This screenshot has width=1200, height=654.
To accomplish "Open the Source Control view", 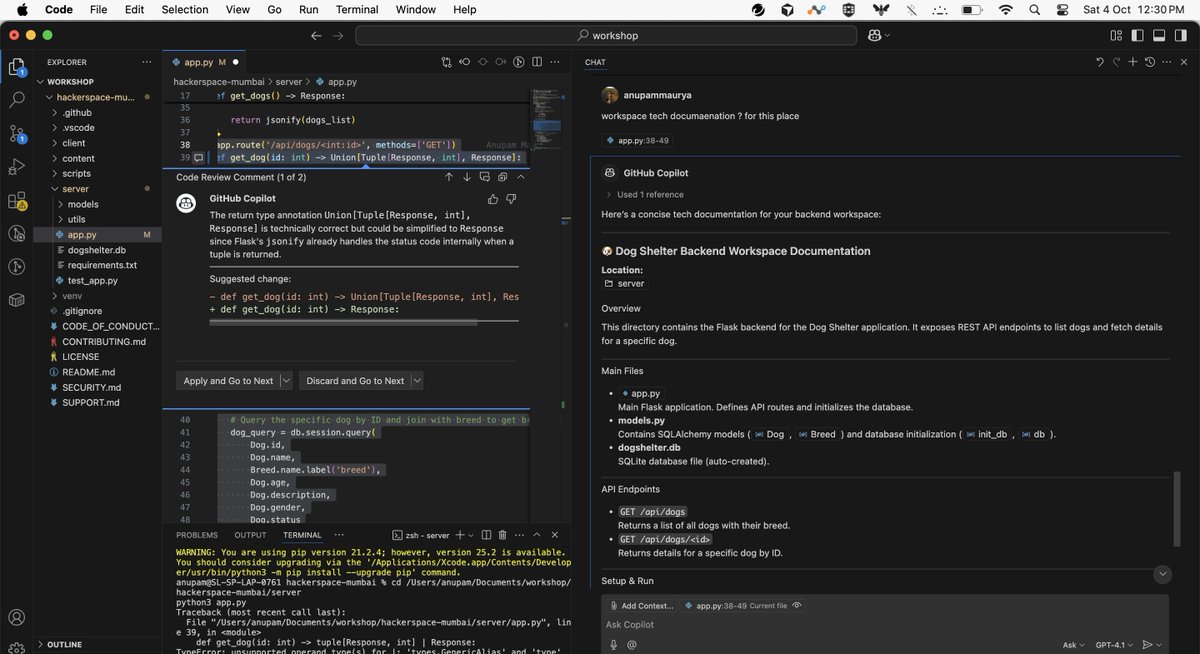I will pyautogui.click(x=16, y=133).
